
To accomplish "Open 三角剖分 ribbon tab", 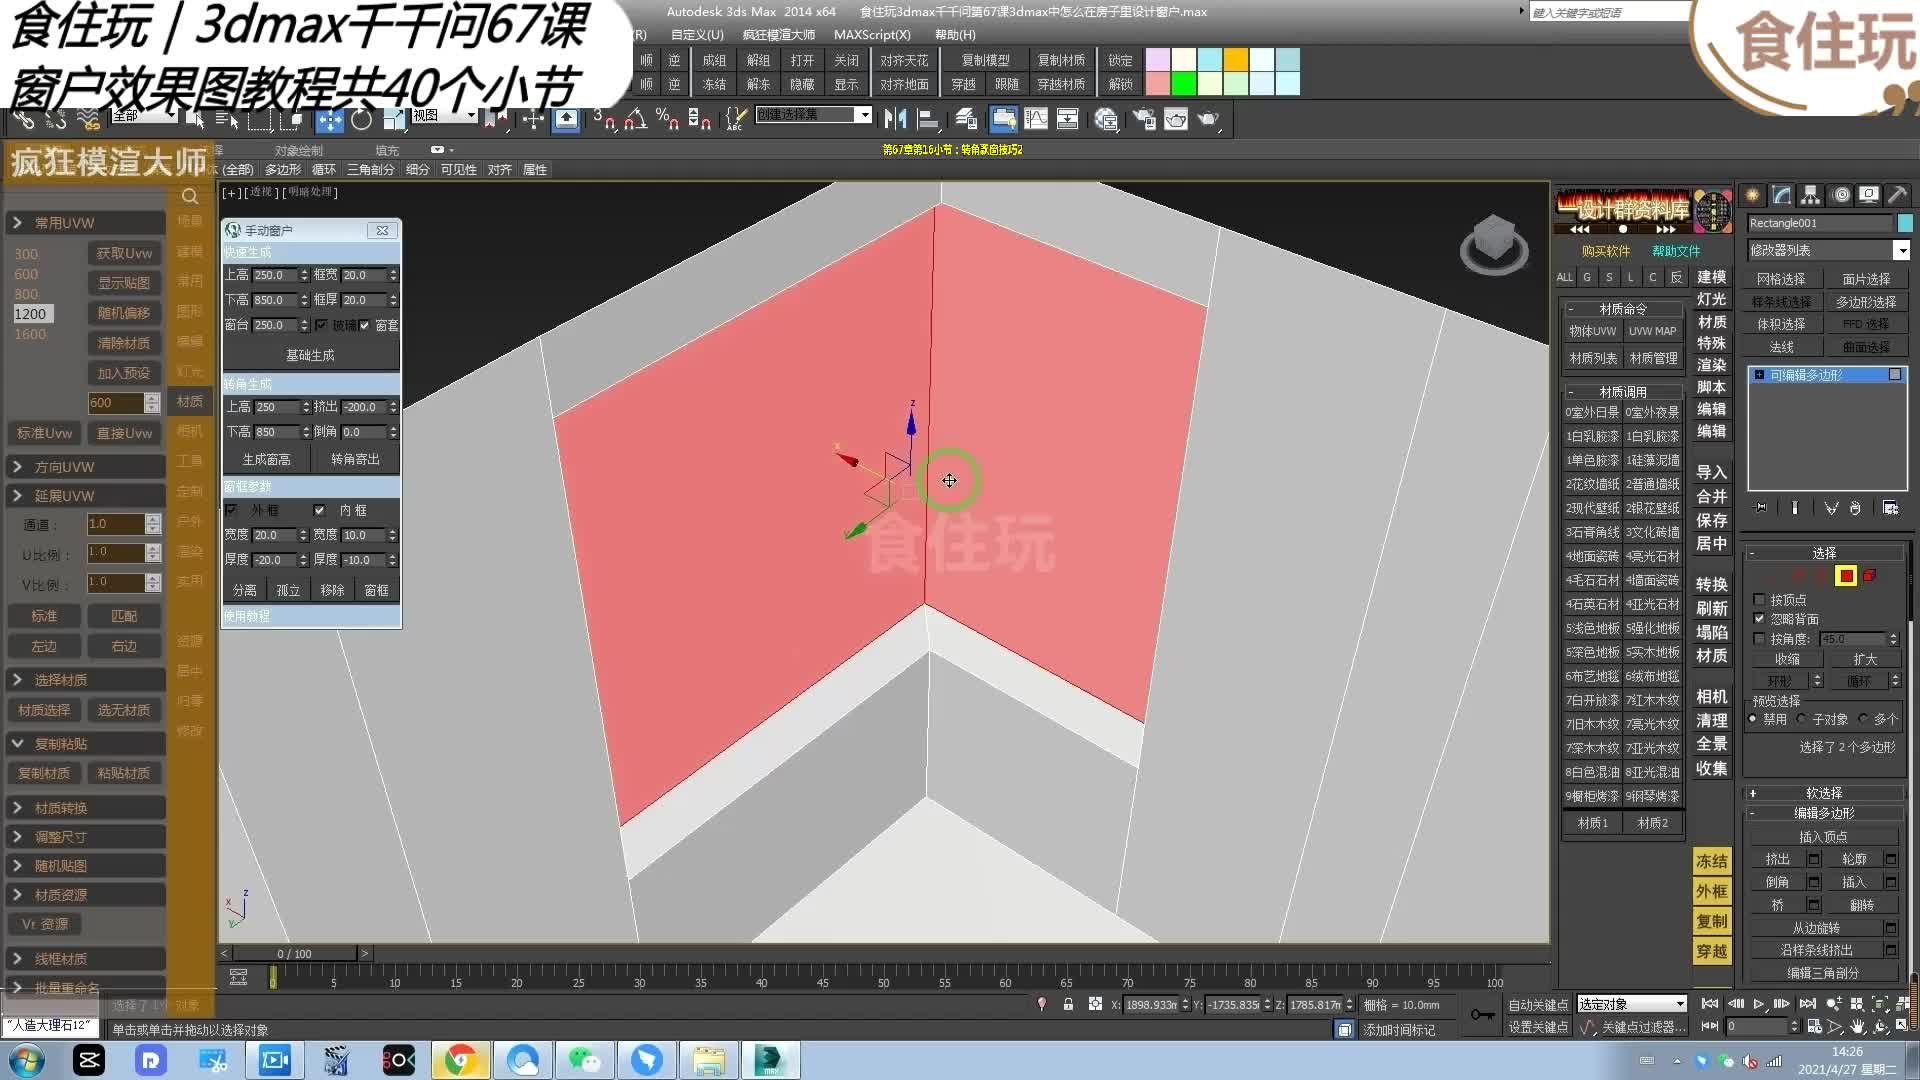I will (370, 170).
